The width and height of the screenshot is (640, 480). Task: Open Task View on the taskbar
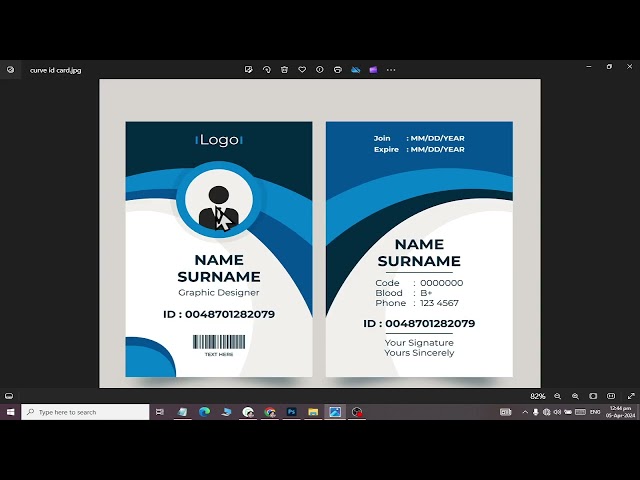click(x=160, y=412)
